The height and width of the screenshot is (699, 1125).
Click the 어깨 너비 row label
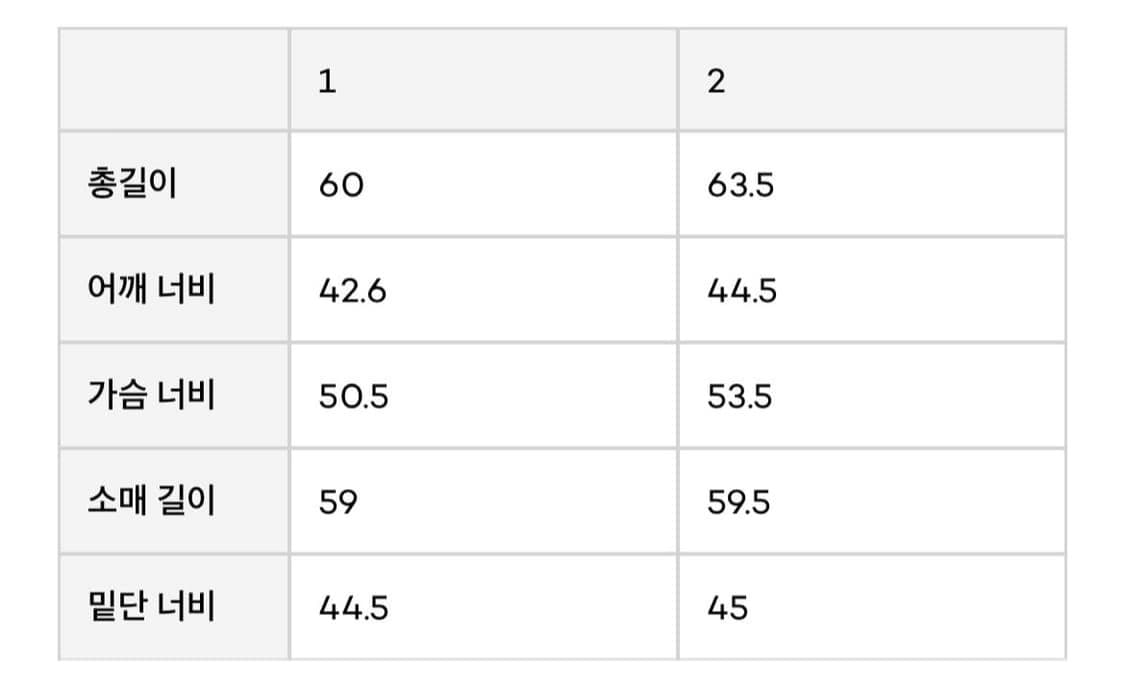(151, 288)
